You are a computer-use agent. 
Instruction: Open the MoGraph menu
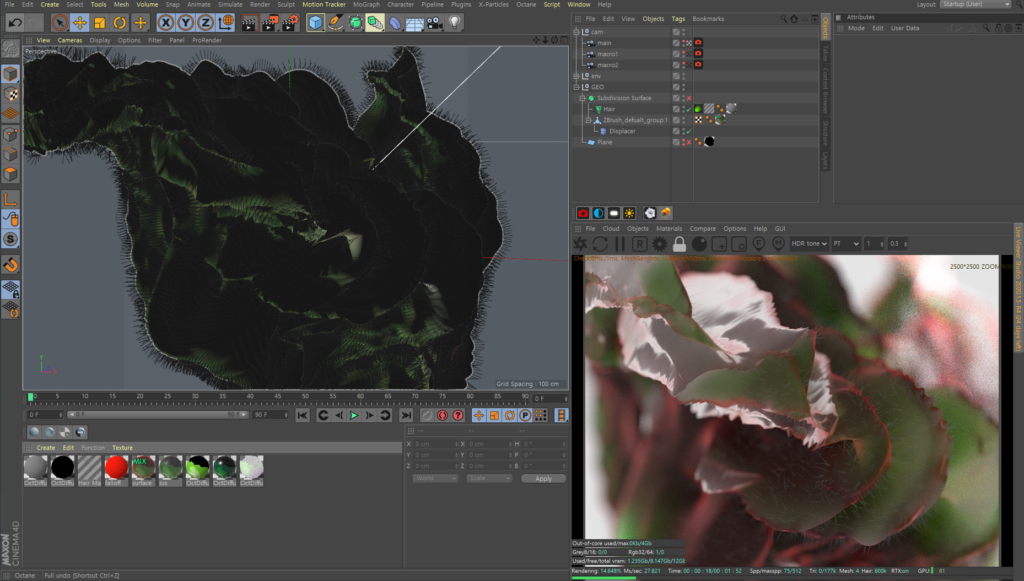[366, 4]
